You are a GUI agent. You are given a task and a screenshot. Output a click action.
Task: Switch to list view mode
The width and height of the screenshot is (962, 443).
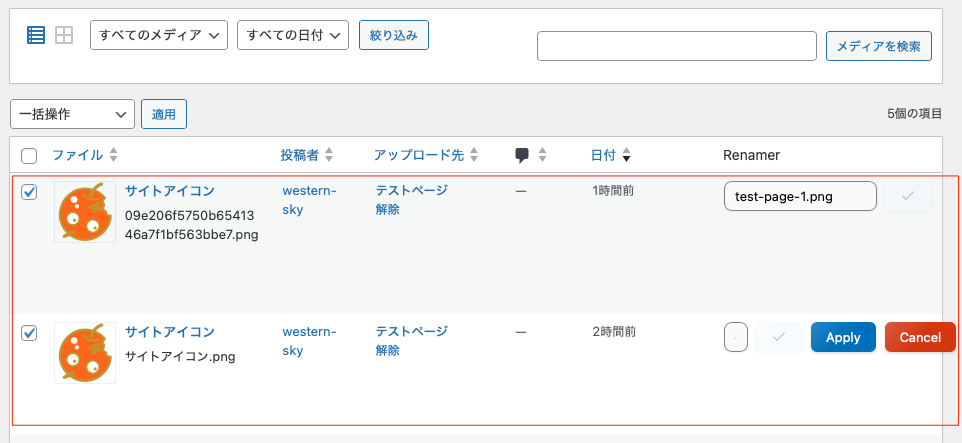pos(36,35)
